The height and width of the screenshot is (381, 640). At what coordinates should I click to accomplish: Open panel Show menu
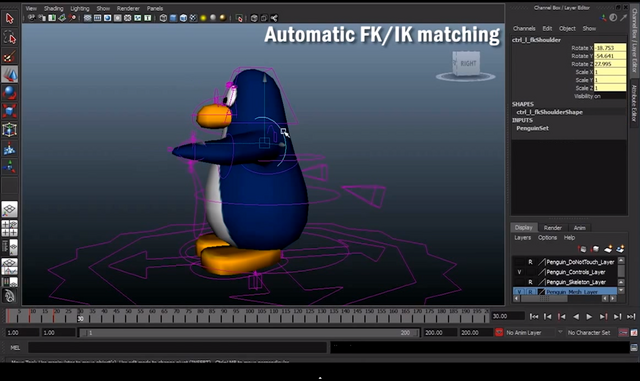(x=103, y=8)
